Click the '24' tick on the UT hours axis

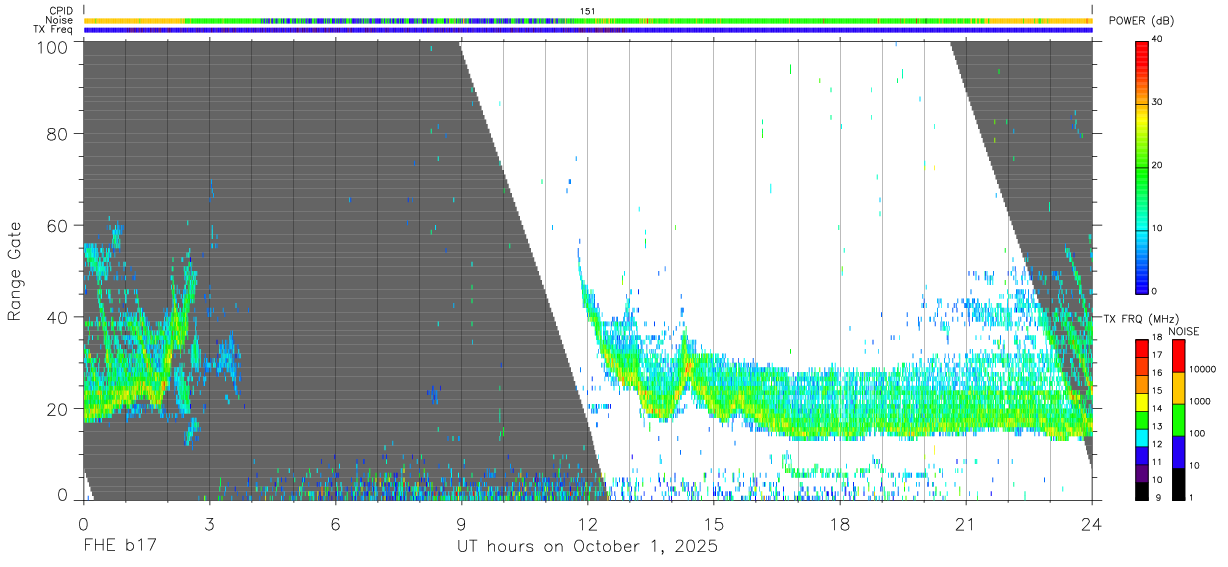click(1091, 522)
